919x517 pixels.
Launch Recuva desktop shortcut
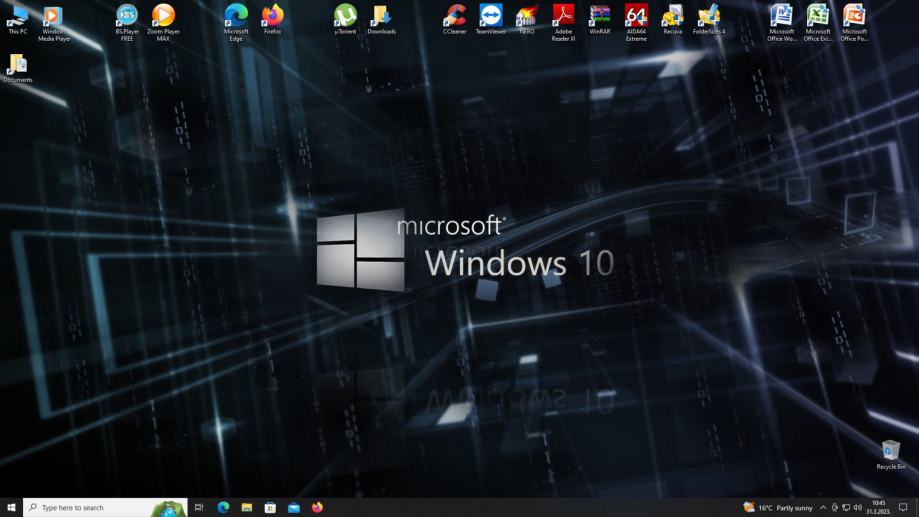tap(672, 19)
